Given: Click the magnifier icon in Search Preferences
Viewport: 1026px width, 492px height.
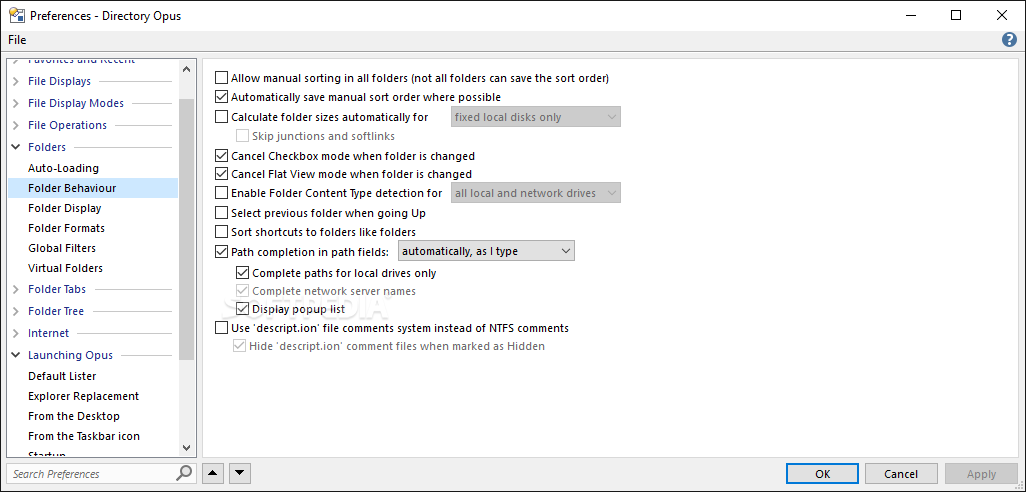Looking at the screenshot, I should click(x=185, y=473).
